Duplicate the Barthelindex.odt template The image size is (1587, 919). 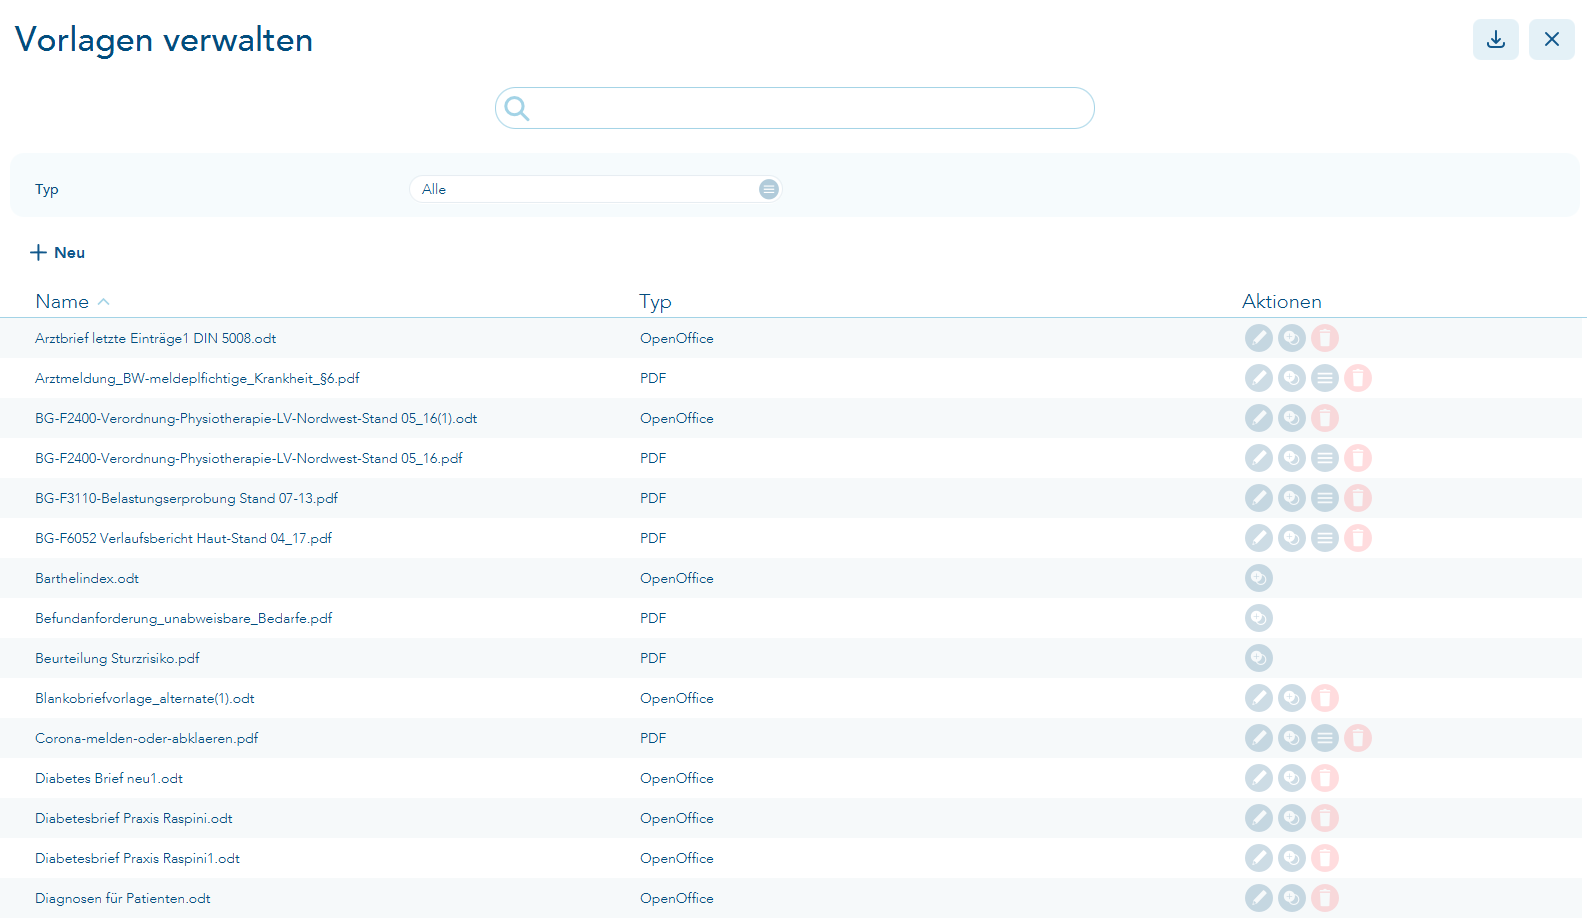point(1258,578)
